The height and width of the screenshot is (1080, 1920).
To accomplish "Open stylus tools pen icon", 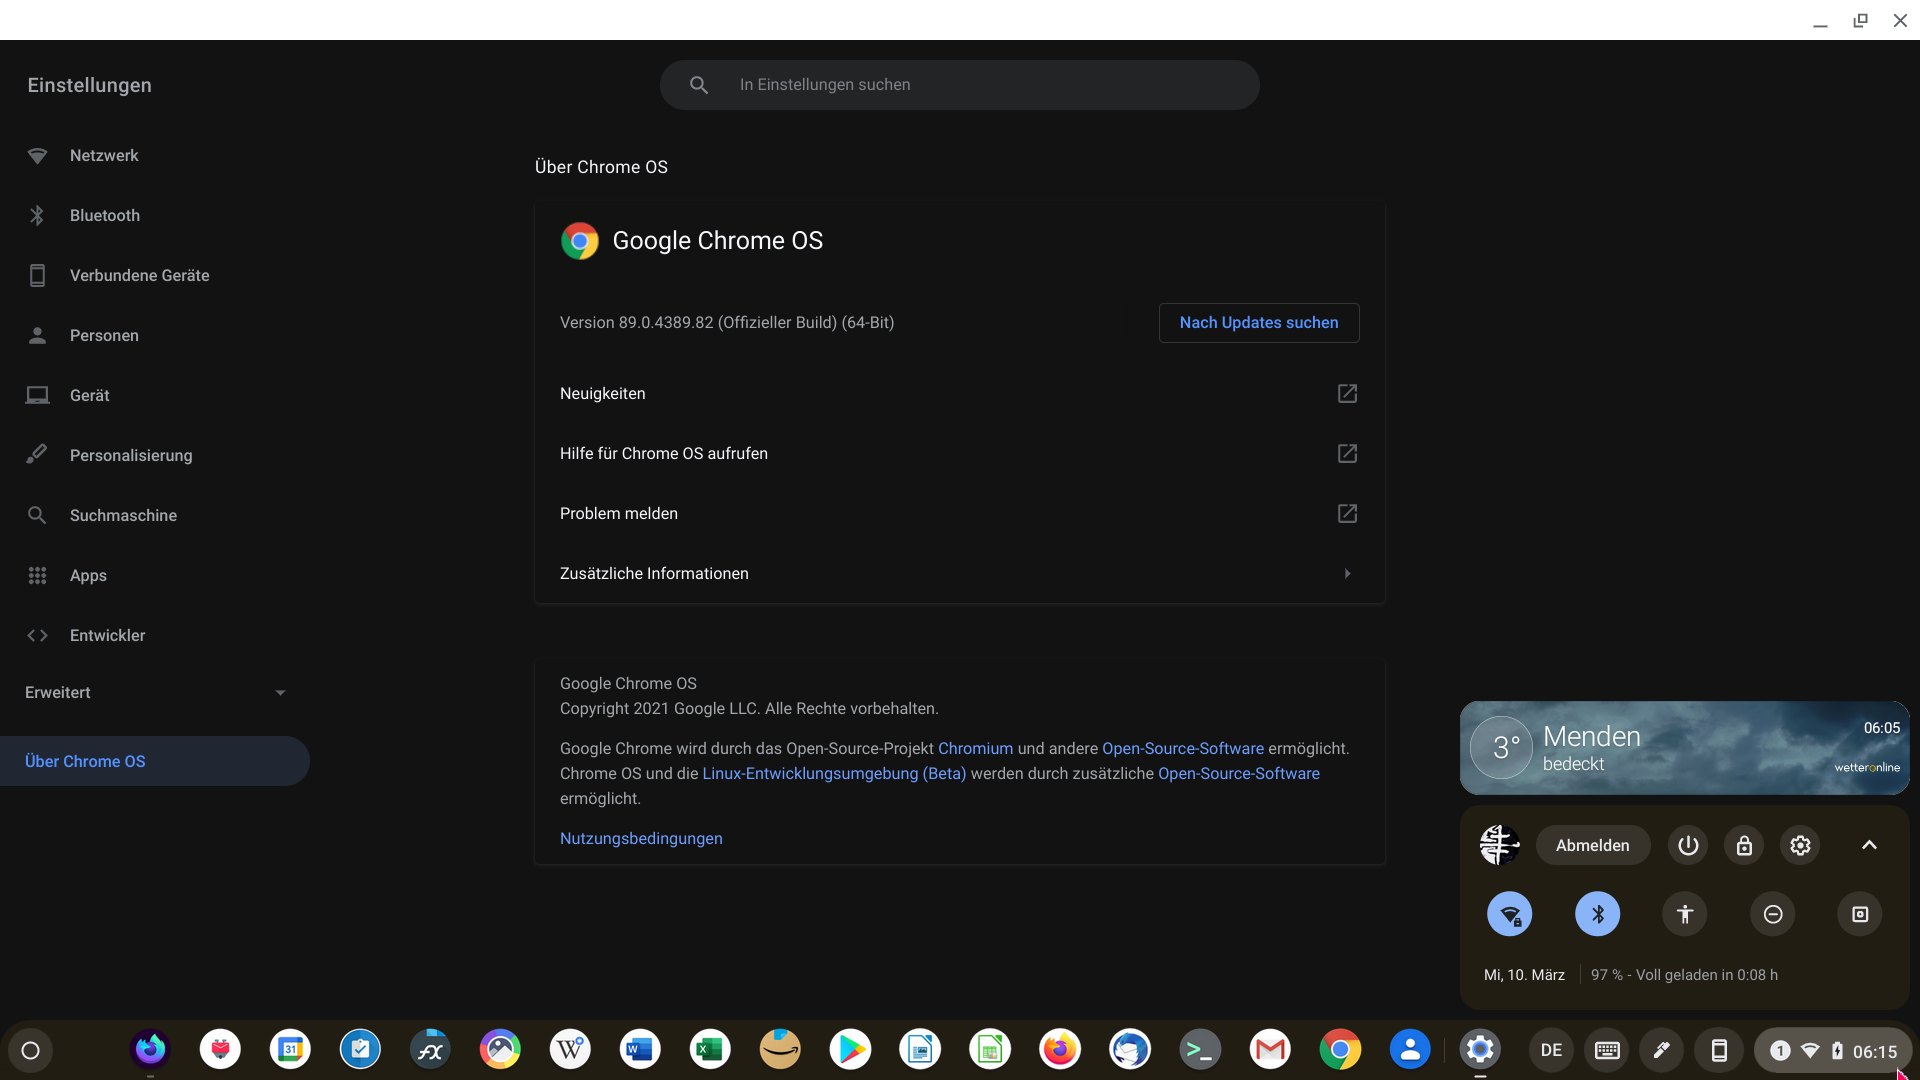I will click(1662, 1050).
